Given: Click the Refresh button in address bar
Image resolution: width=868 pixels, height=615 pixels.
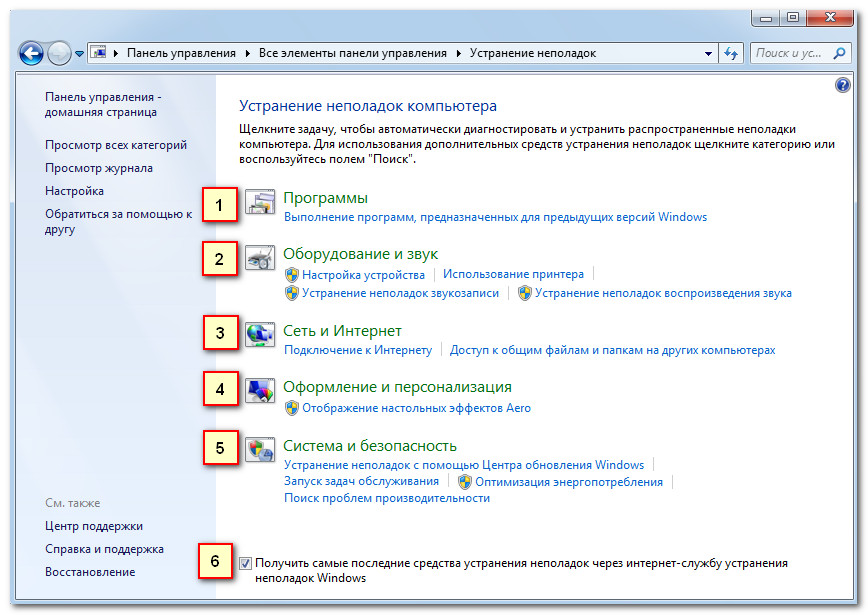Looking at the screenshot, I should click(x=731, y=54).
